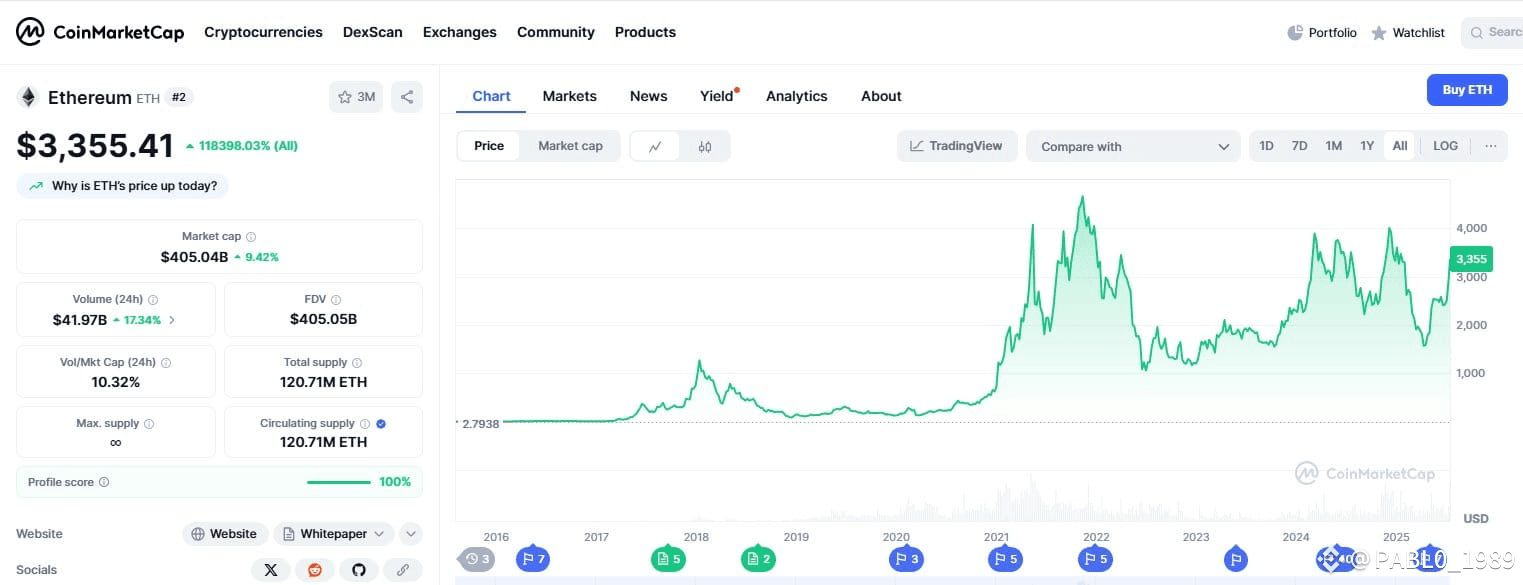Click the green document marker with 2
This screenshot has height=585, width=1523.
click(x=758, y=559)
